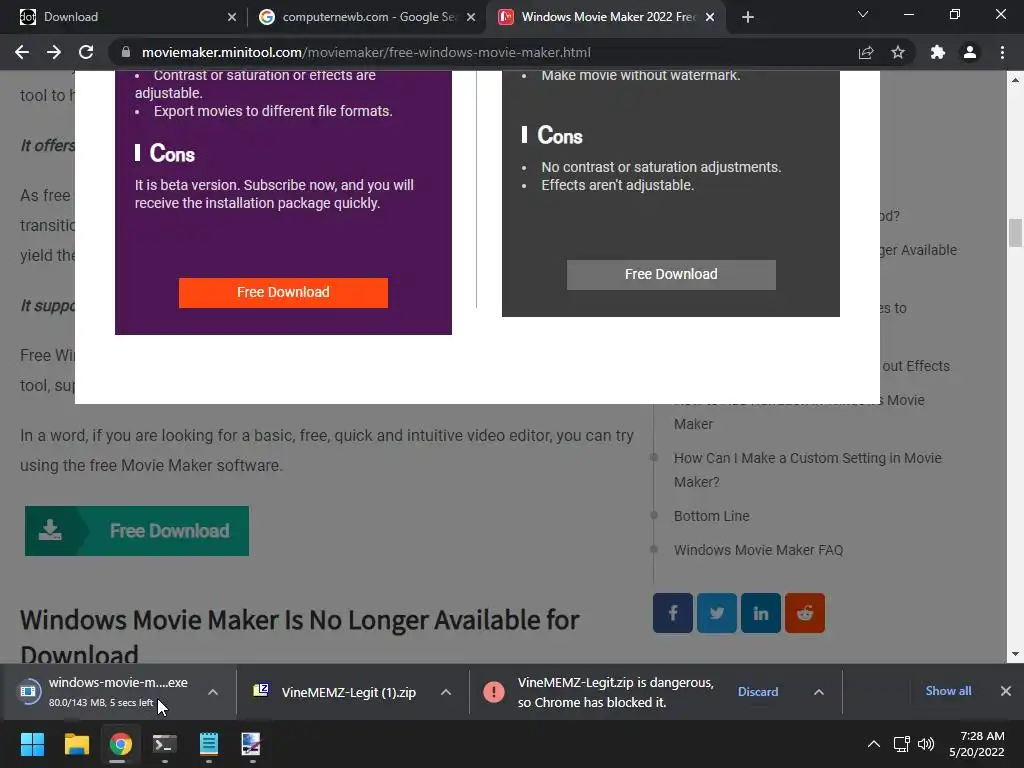
Task: Click the orange Free Download button
Action: (x=283, y=293)
